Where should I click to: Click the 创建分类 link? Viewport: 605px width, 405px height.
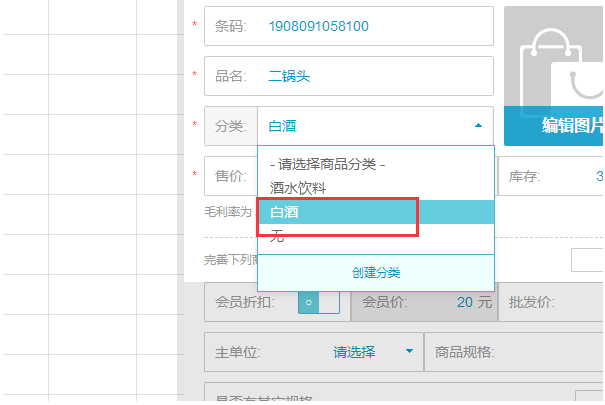pyautogui.click(x=375, y=272)
